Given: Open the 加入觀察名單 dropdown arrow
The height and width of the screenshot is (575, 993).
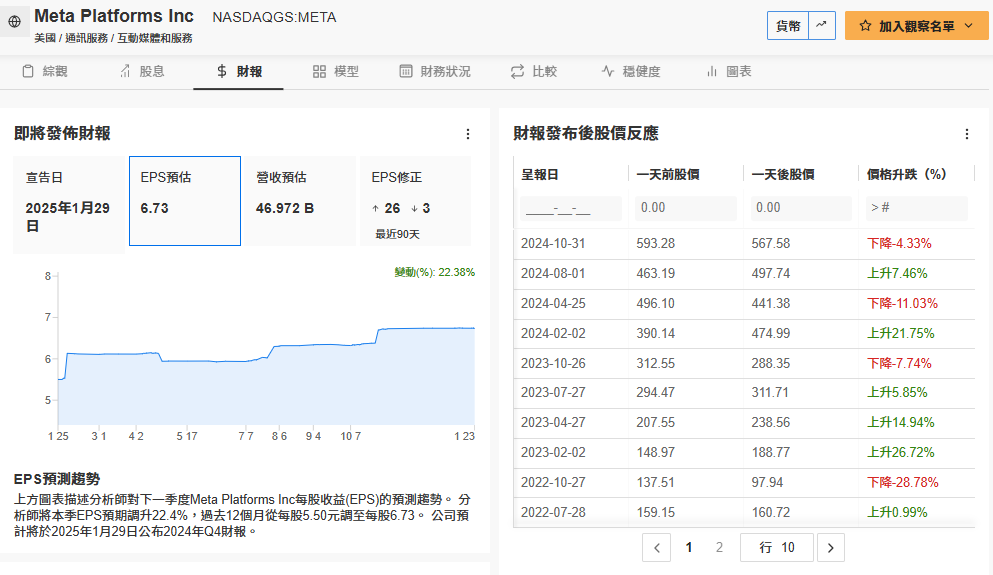Looking at the screenshot, I should click(968, 26).
